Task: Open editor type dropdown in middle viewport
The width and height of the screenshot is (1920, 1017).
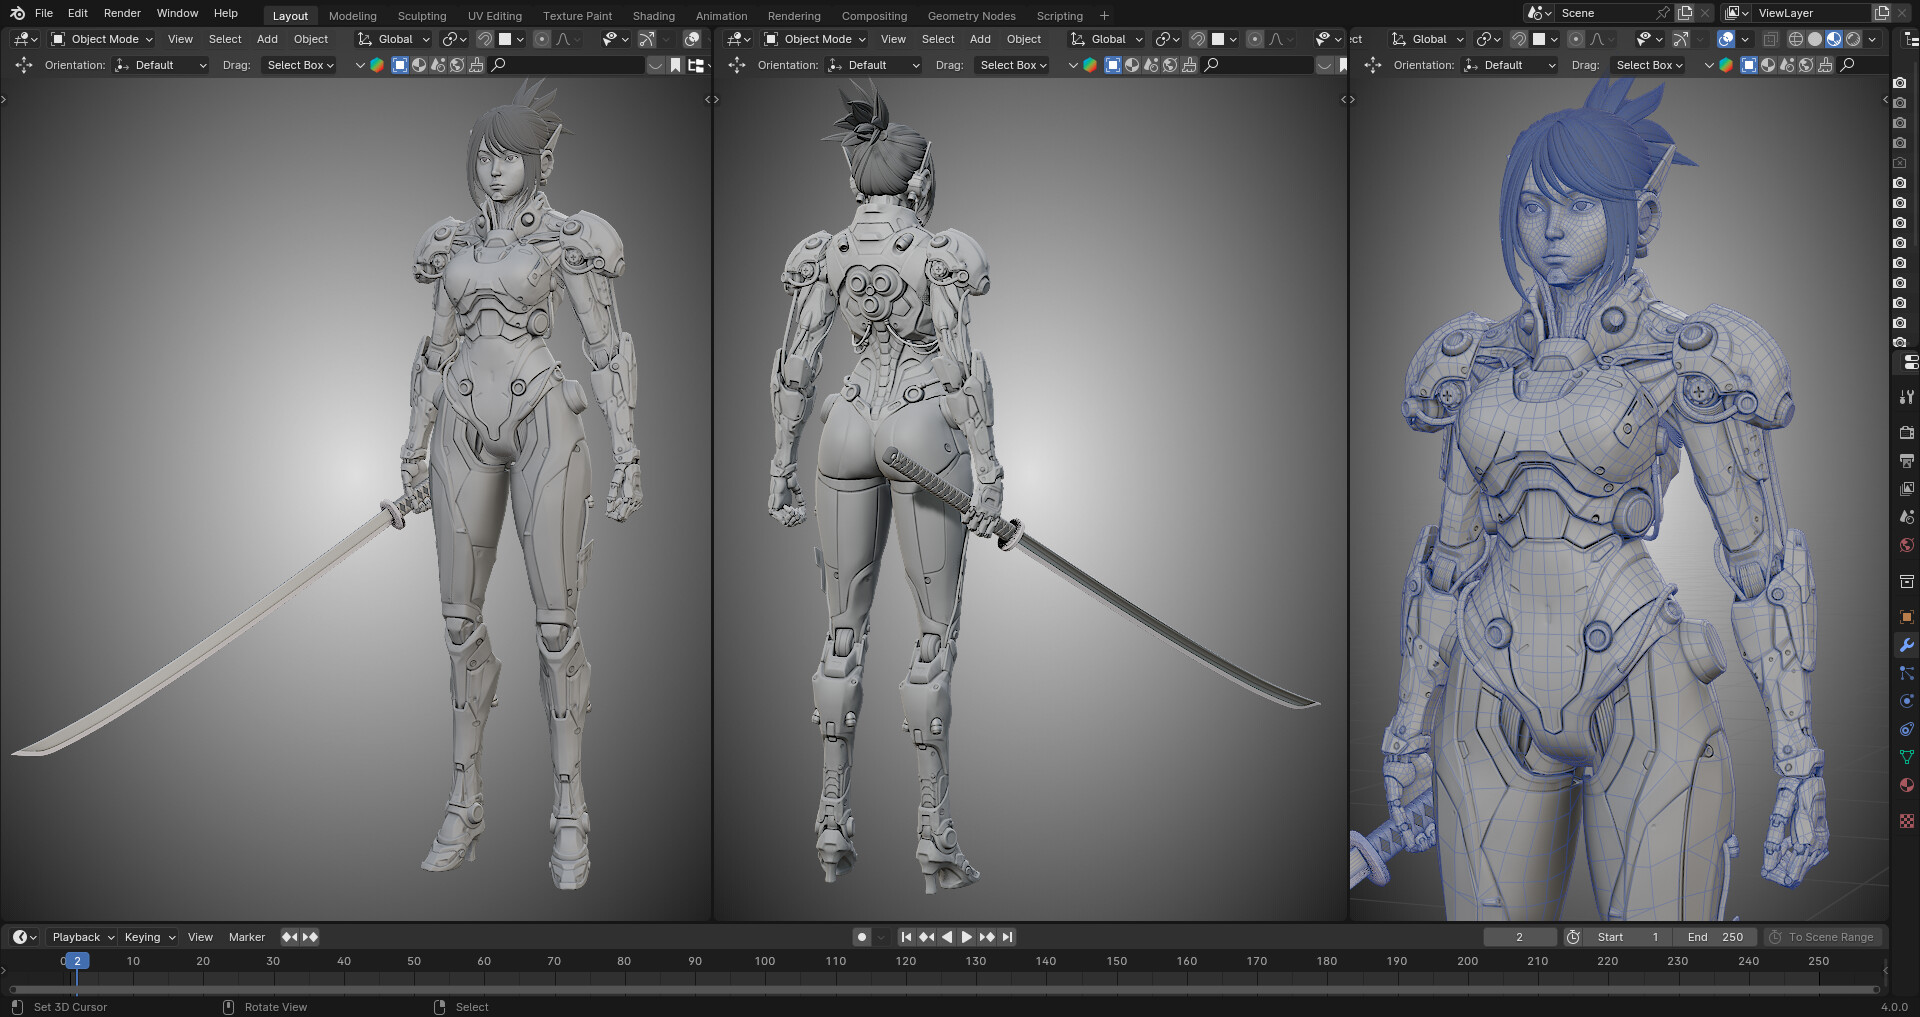Action: coord(738,39)
